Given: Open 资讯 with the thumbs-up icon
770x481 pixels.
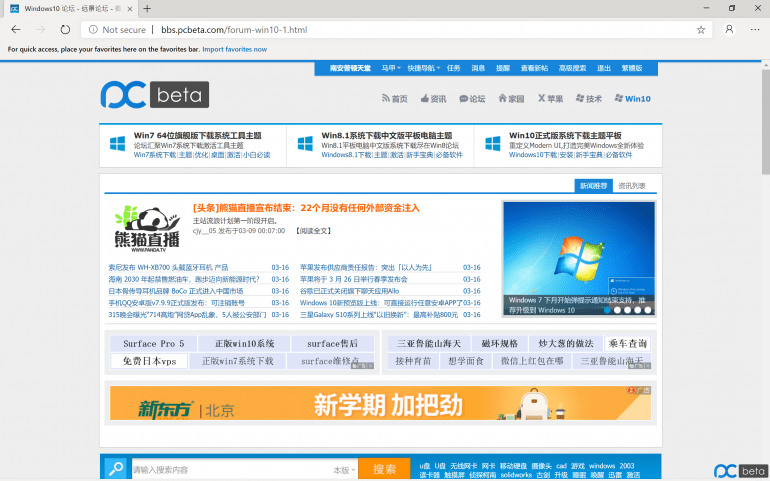Looking at the screenshot, I should click(x=433, y=99).
